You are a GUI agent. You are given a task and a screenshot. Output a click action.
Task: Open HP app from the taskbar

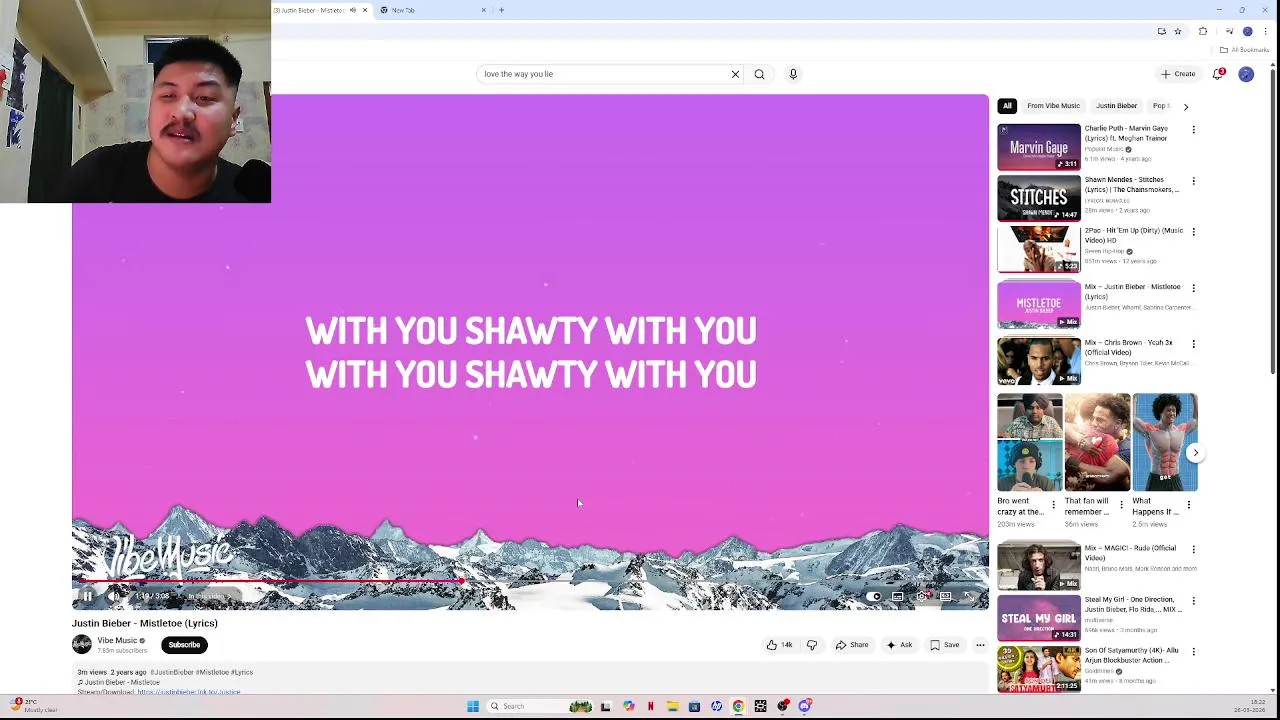(716, 707)
